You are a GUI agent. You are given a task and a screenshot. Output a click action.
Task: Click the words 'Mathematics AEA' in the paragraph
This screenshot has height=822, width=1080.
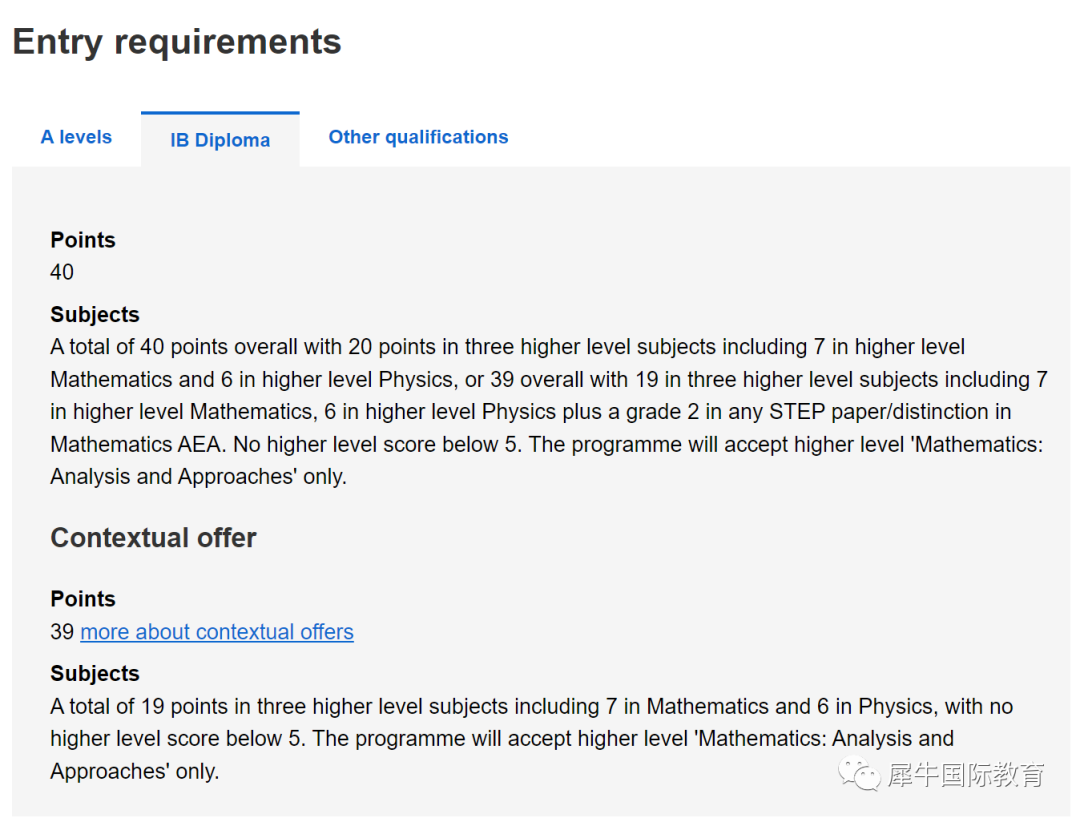tap(136, 444)
